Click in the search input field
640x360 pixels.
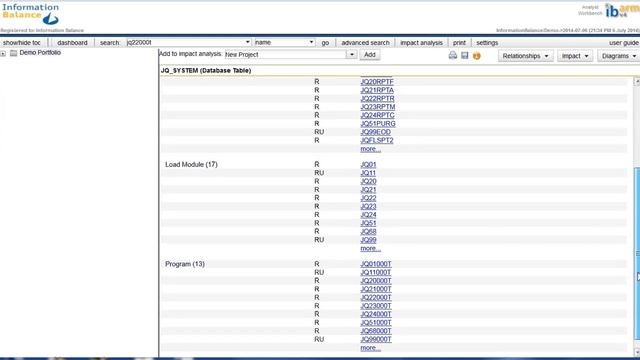click(x=185, y=42)
